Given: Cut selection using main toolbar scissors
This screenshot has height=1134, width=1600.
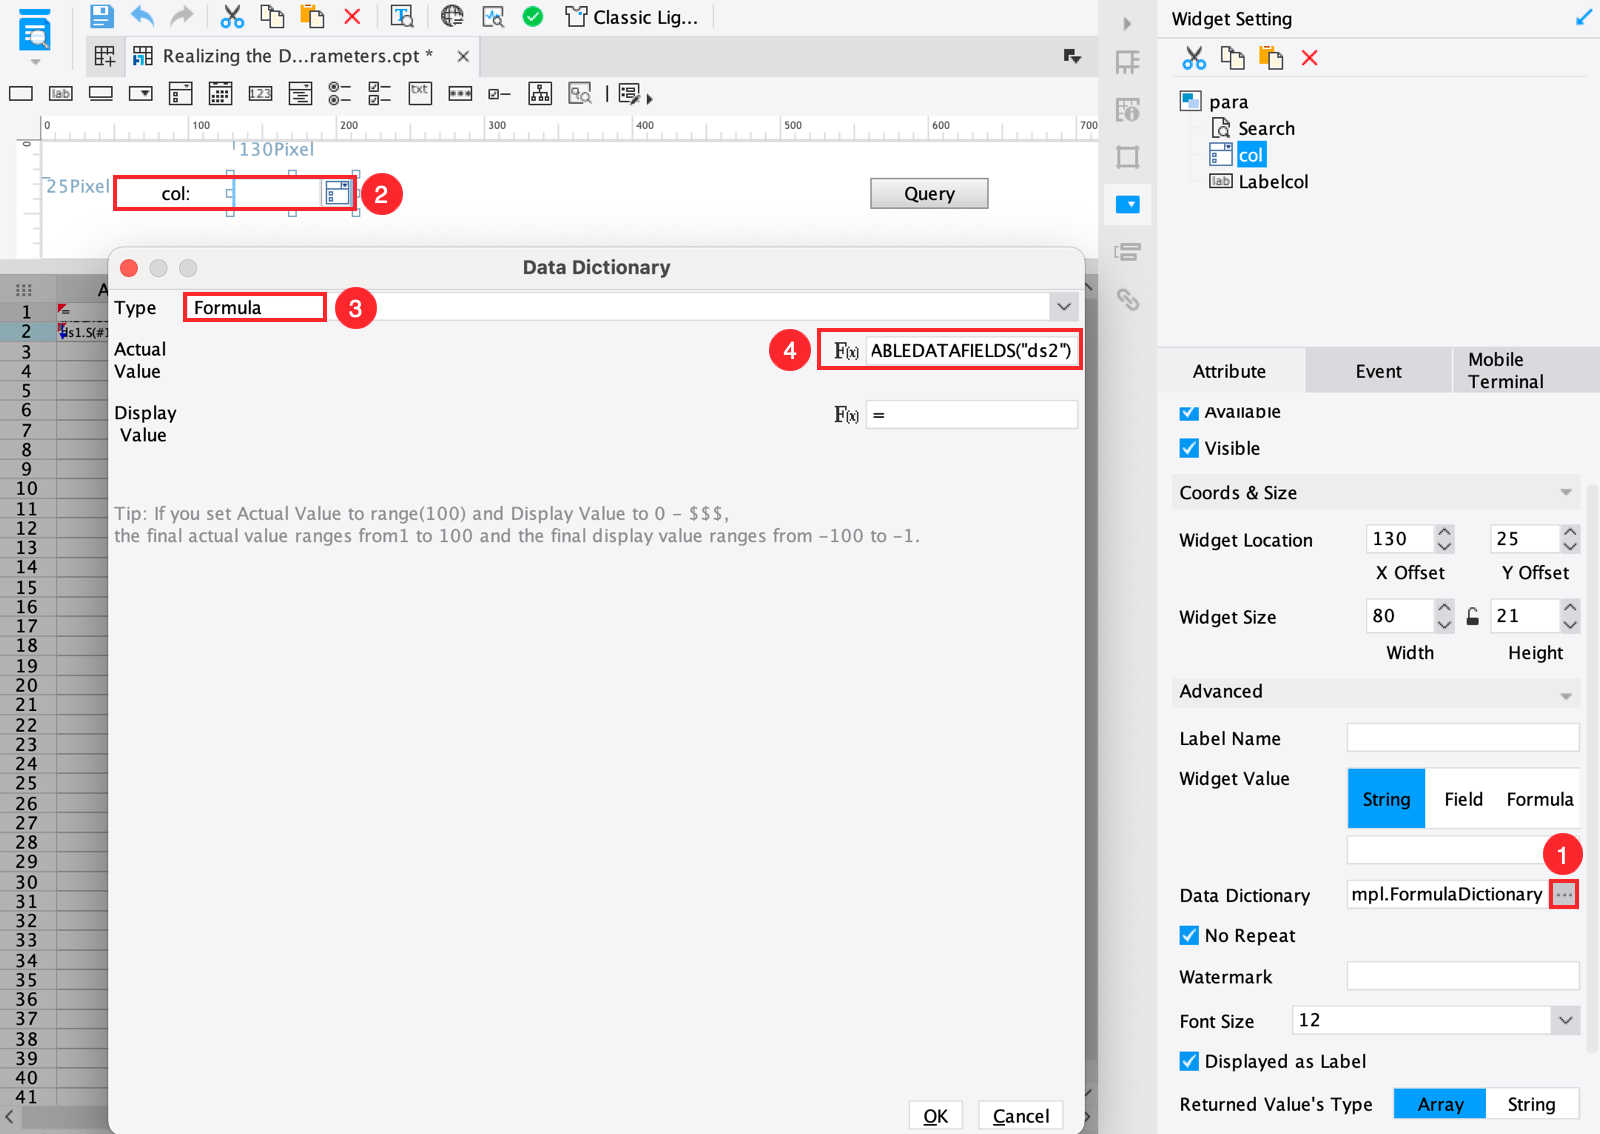Looking at the screenshot, I should (x=232, y=16).
